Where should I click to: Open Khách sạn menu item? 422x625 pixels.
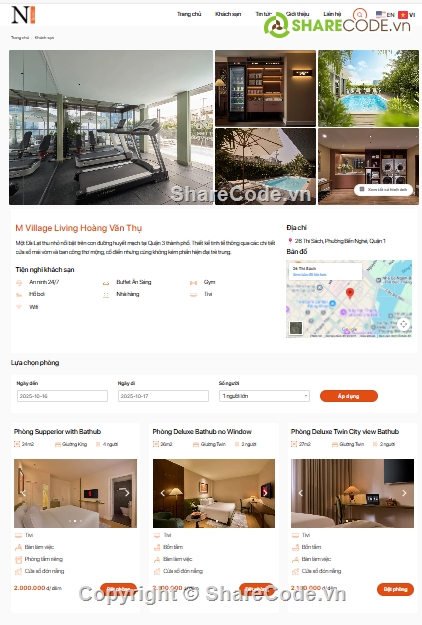click(x=228, y=14)
